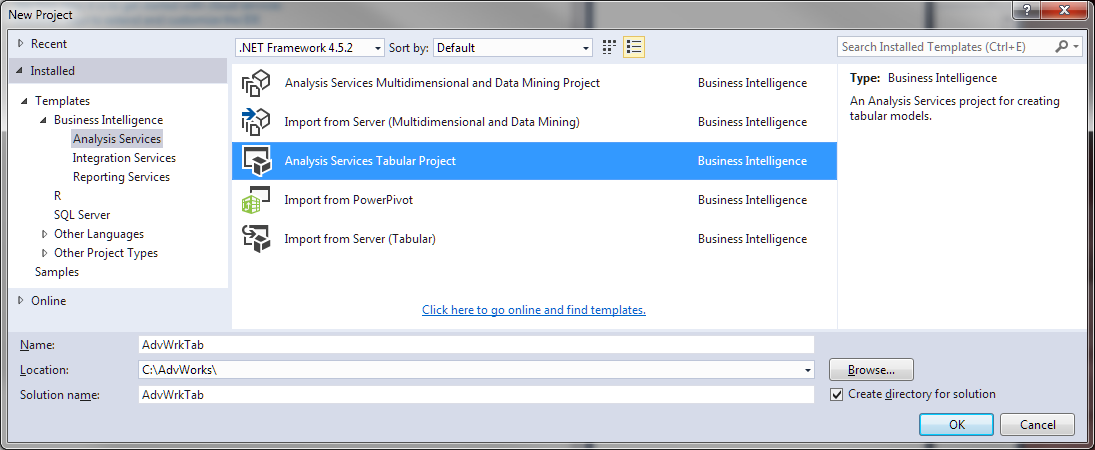Toggle Create directory for solution checkbox
Viewport: 1095px width, 450px height.
point(837,394)
